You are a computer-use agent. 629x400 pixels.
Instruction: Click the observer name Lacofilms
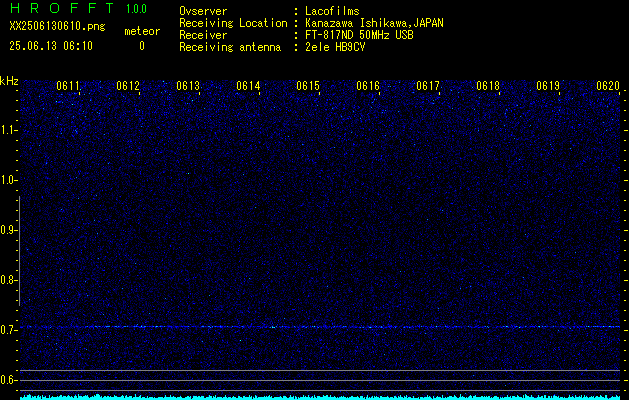click(332, 11)
